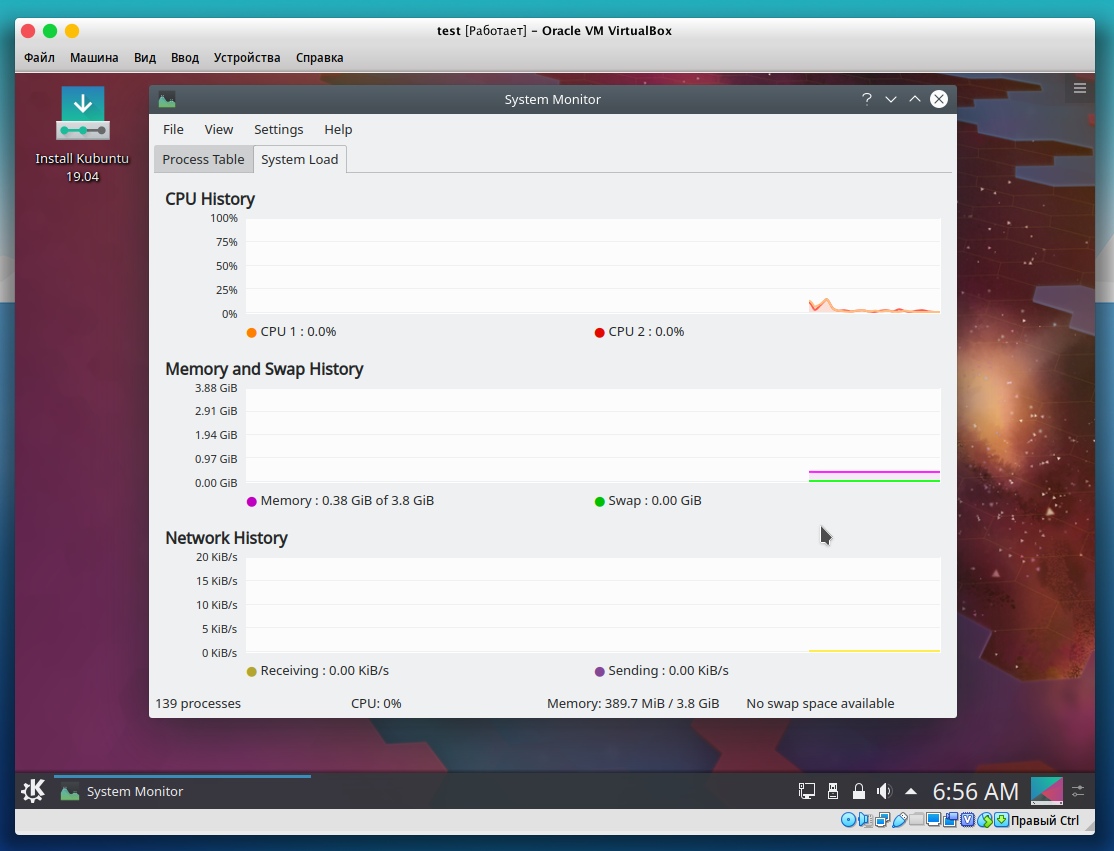Click the purple Sending legend dot
1114x851 pixels.
click(x=599, y=671)
